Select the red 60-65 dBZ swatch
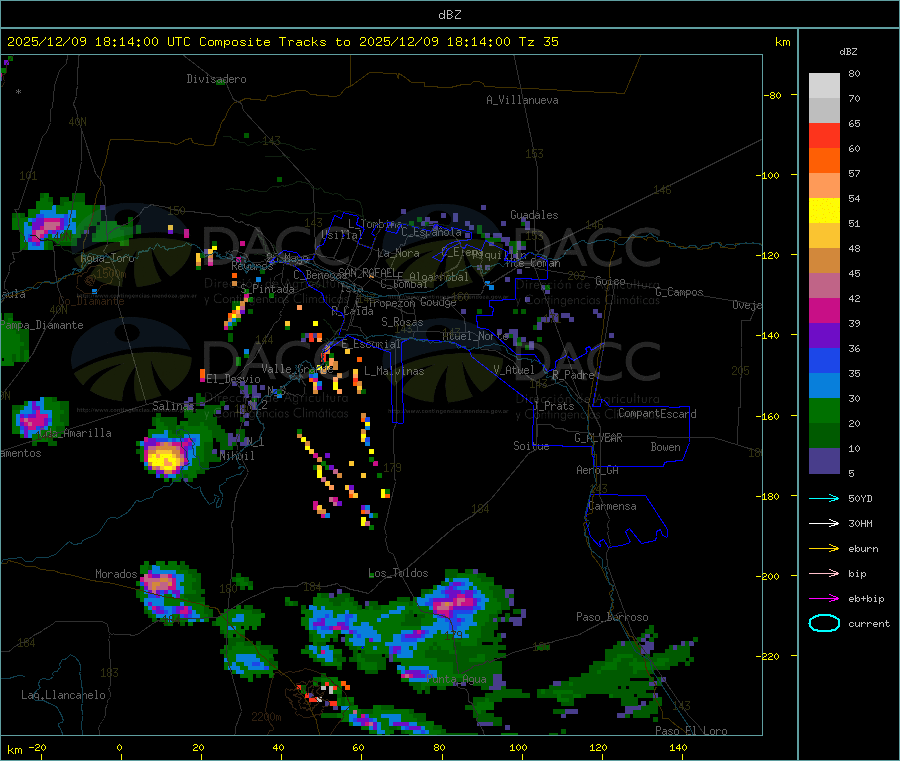 [824, 136]
